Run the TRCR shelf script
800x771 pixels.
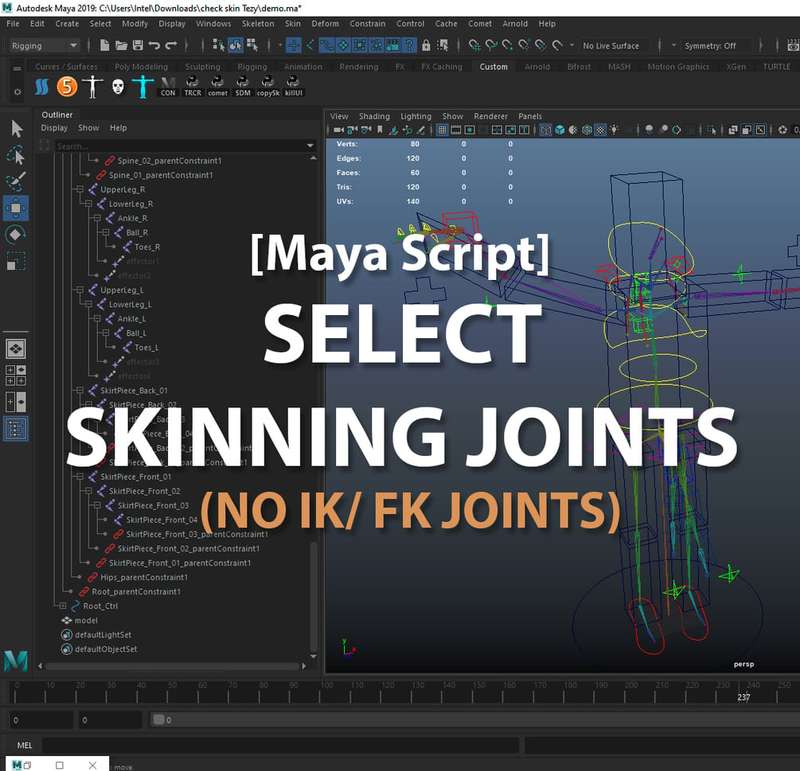[x=192, y=87]
